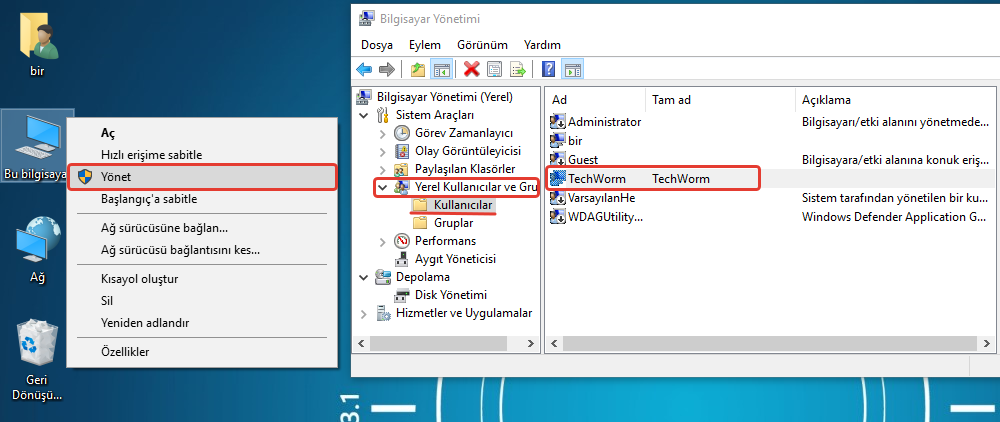The width and height of the screenshot is (1000, 422).
Task: Open Properties from the toolbar icon
Action: (494, 69)
